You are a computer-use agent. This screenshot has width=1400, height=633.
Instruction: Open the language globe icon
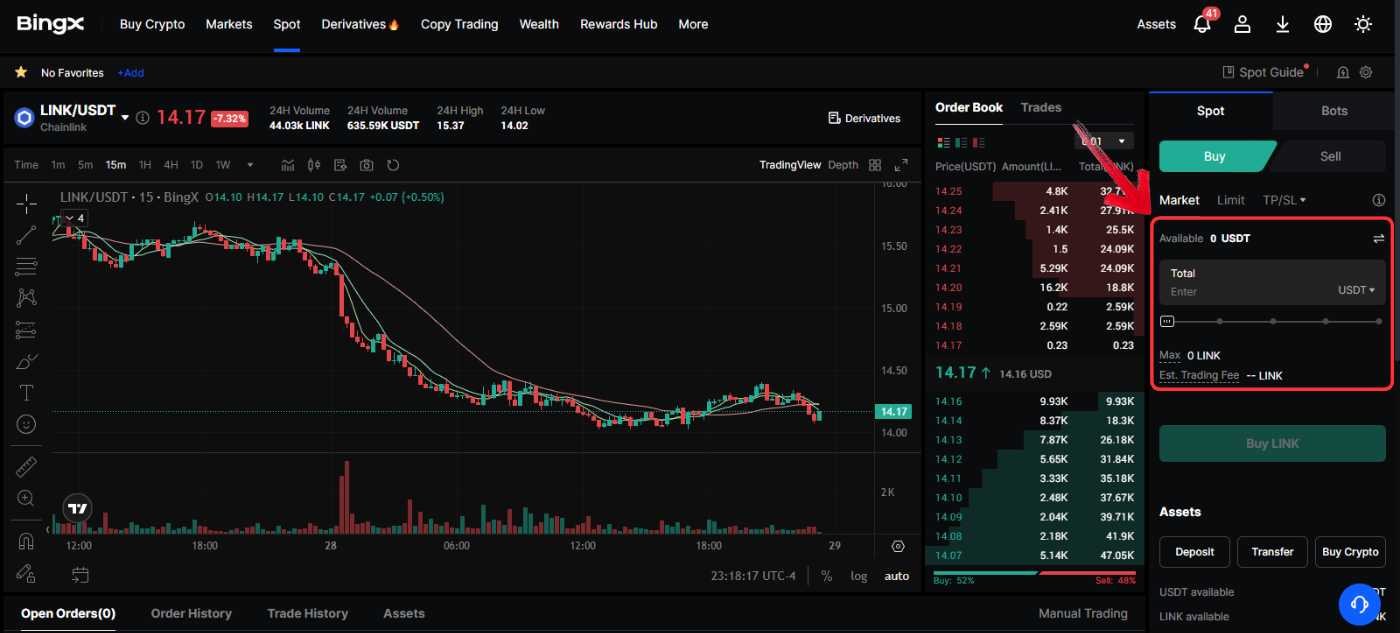click(x=1323, y=24)
